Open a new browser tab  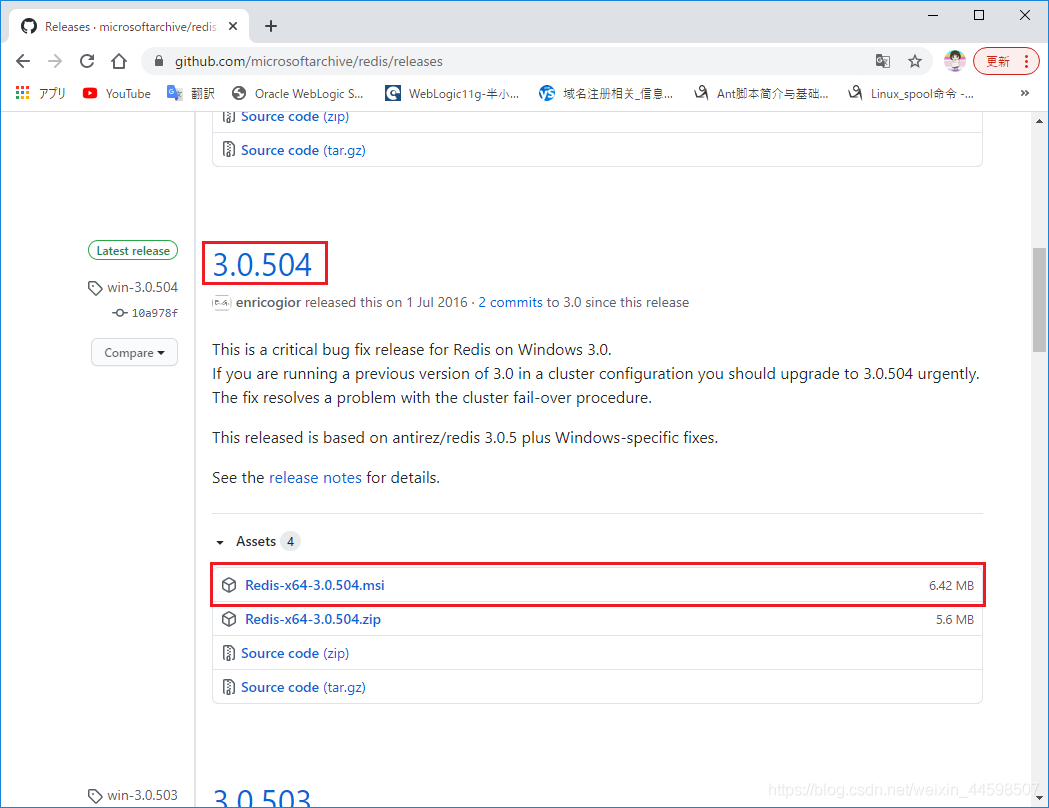271,26
